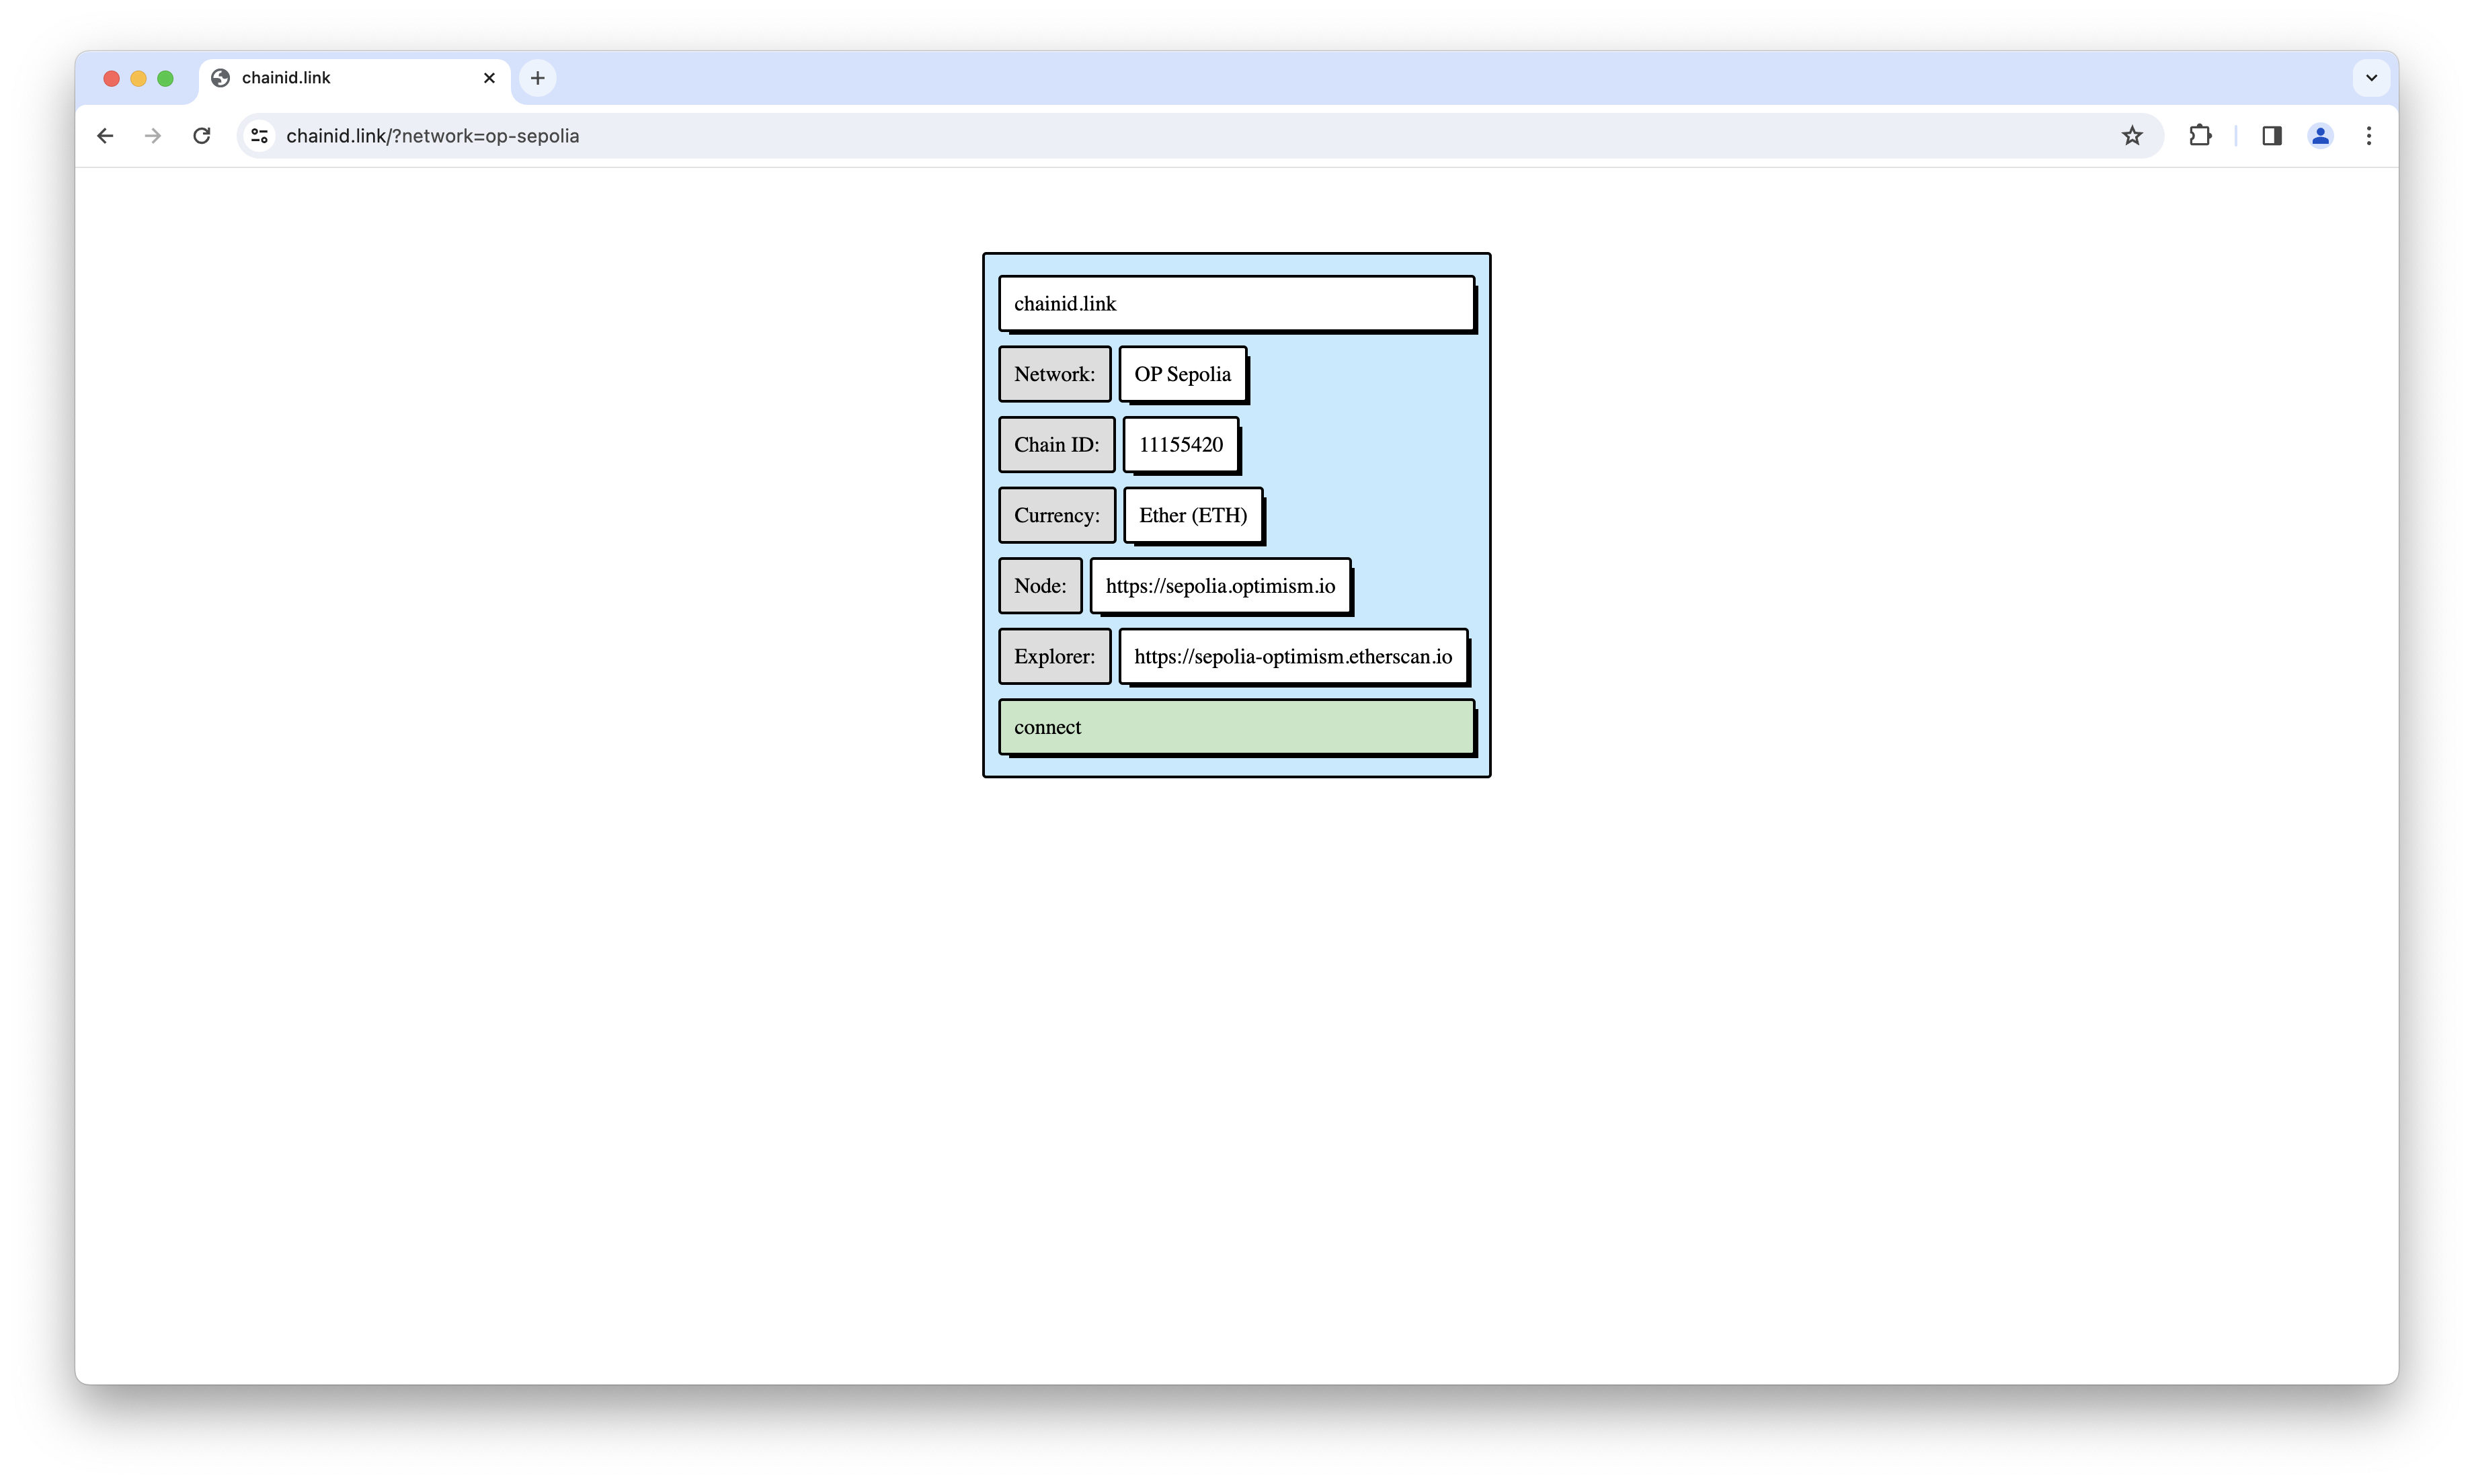Click the browser bookmark star icon

coord(2133,136)
